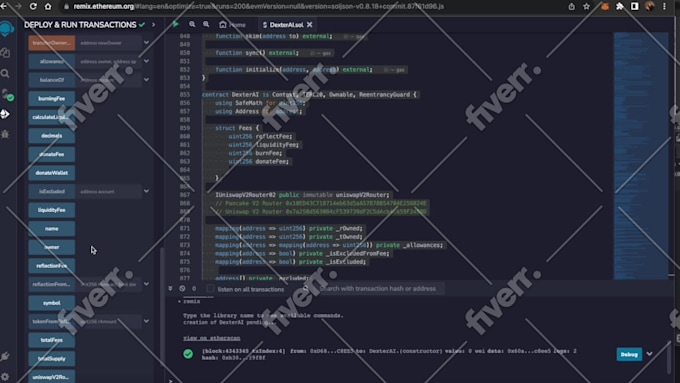The height and width of the screenshot is (383, 680).
Task: Focus the isExcluded address account input
Action: pyautogui.click(x=108, y=191)
